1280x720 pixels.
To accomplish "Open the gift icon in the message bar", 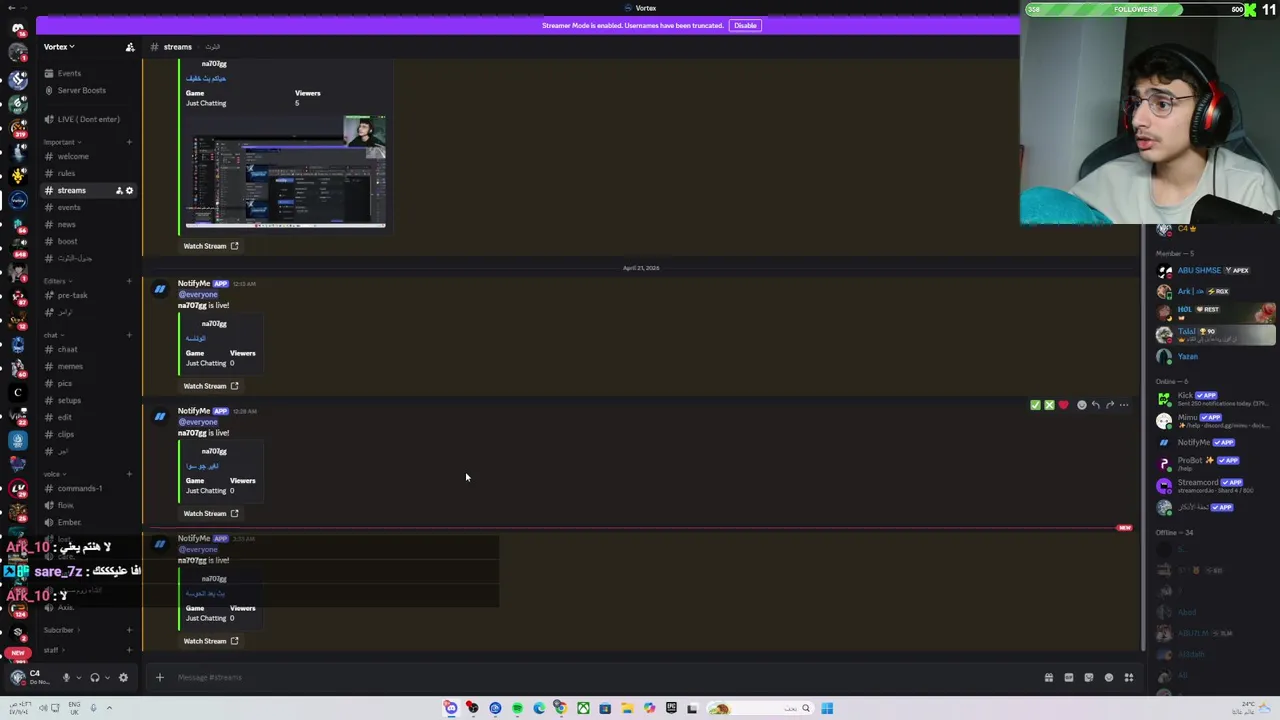I will 1049,677.
